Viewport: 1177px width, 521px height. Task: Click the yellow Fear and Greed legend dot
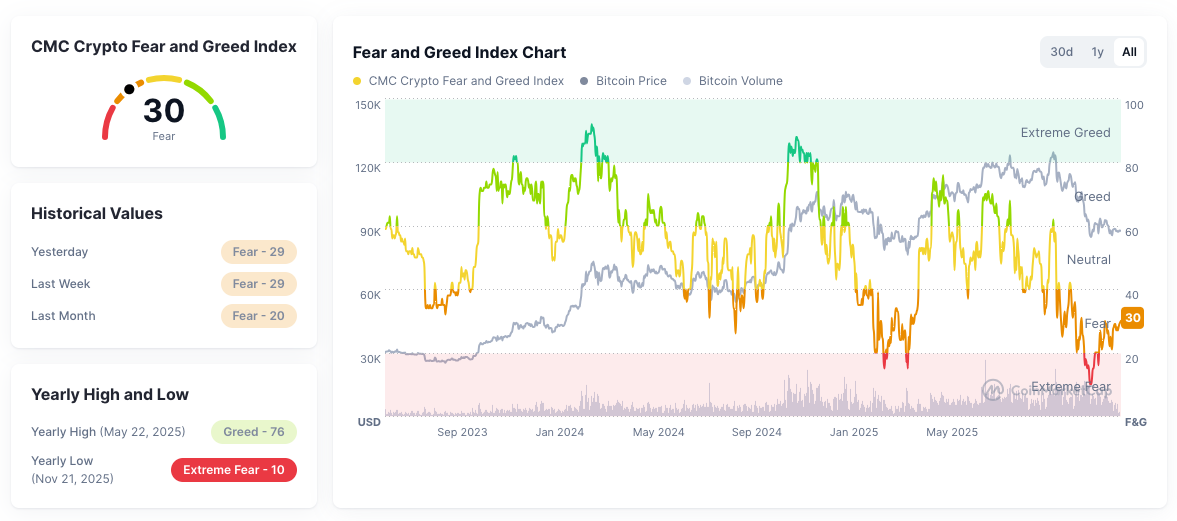(x=357, y=81)
